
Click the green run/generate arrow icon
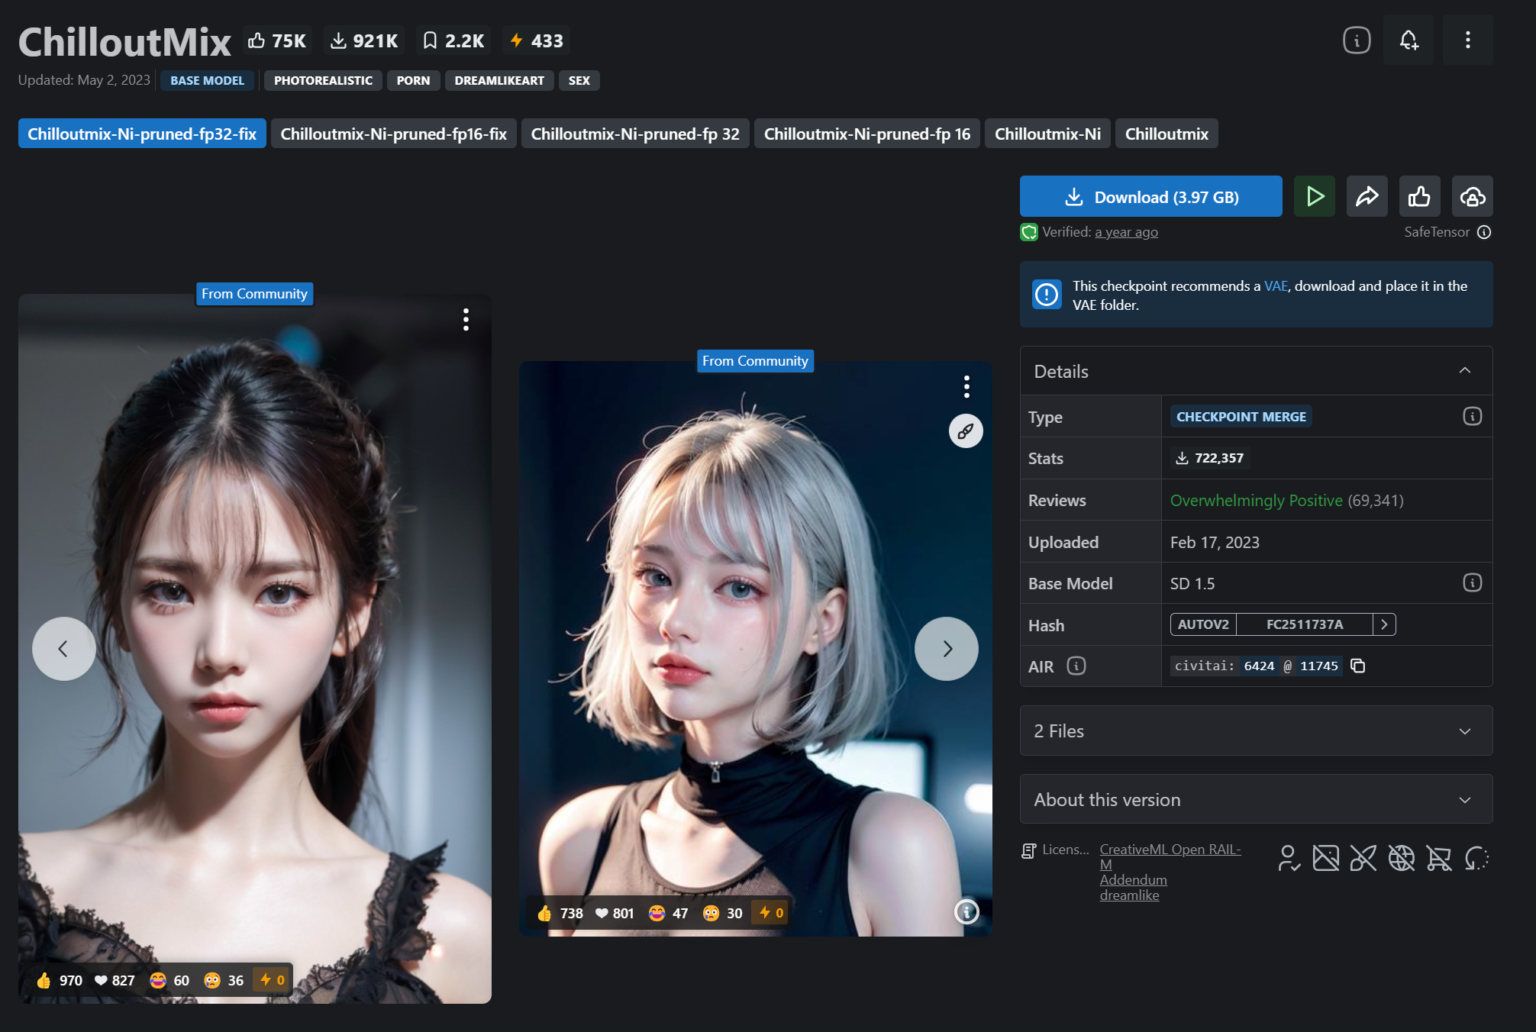(x=1315, y=196)
